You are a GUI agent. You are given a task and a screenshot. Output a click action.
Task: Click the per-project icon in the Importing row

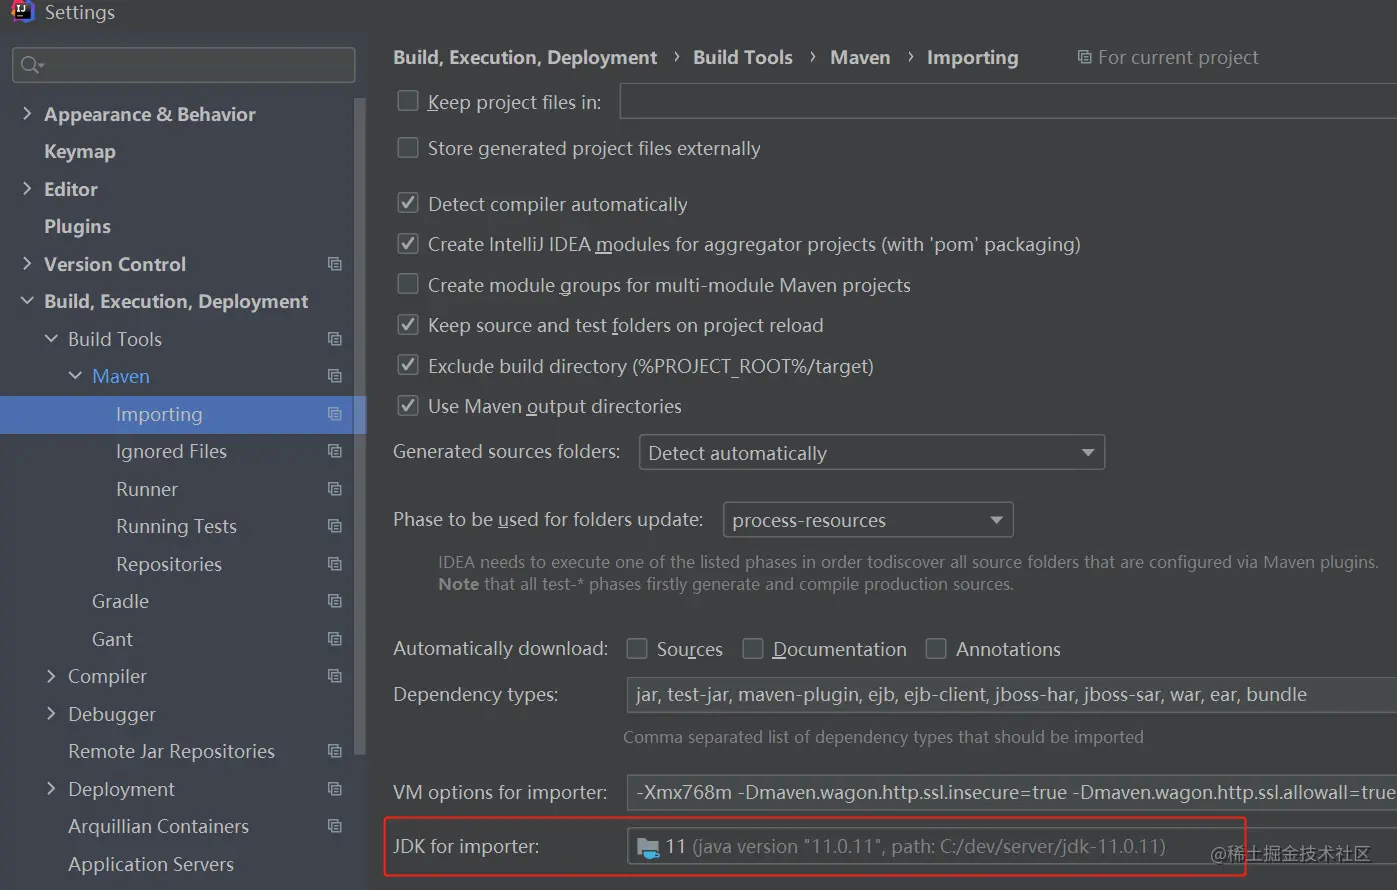coord(335,414)
